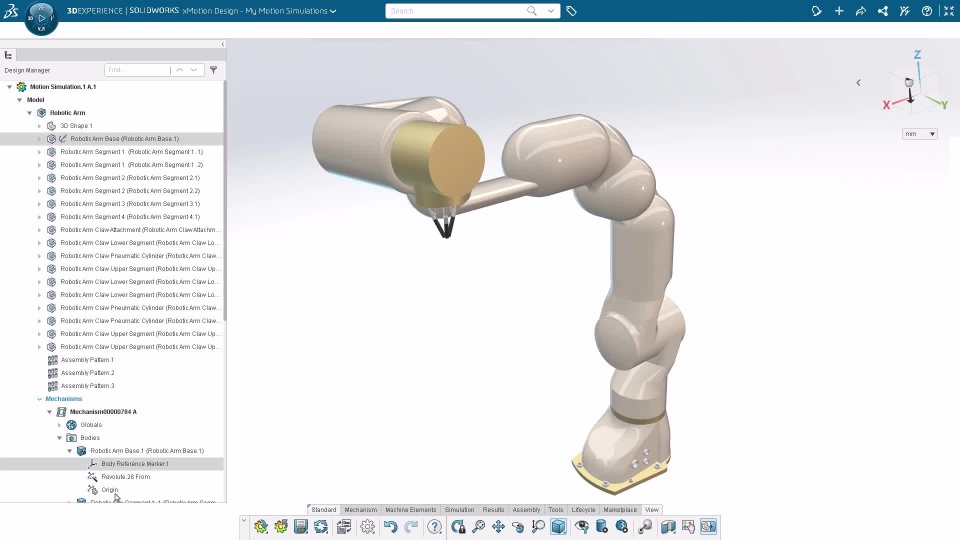Click next result arrow in Find box
Image resolution: width=960 pixels, height=540 pixels.
coord(194,70)
